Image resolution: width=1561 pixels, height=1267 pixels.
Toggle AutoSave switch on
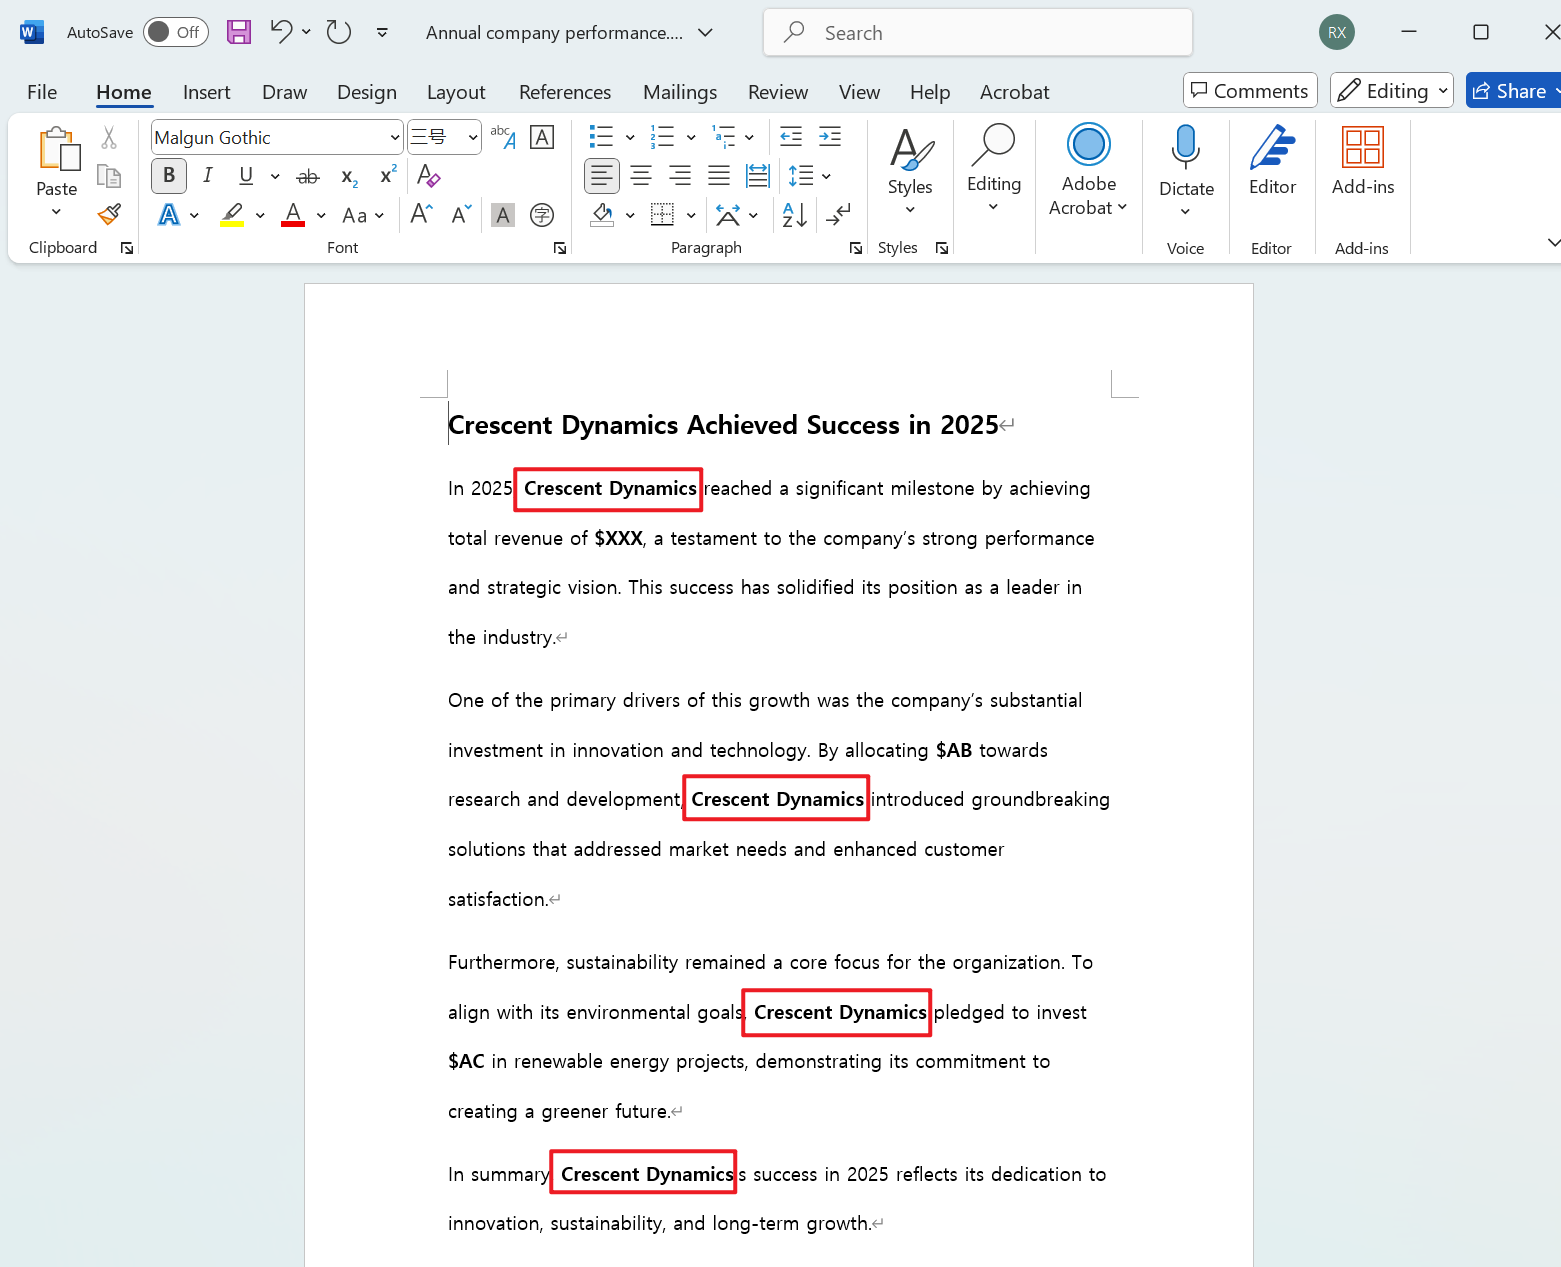point(175,32)
